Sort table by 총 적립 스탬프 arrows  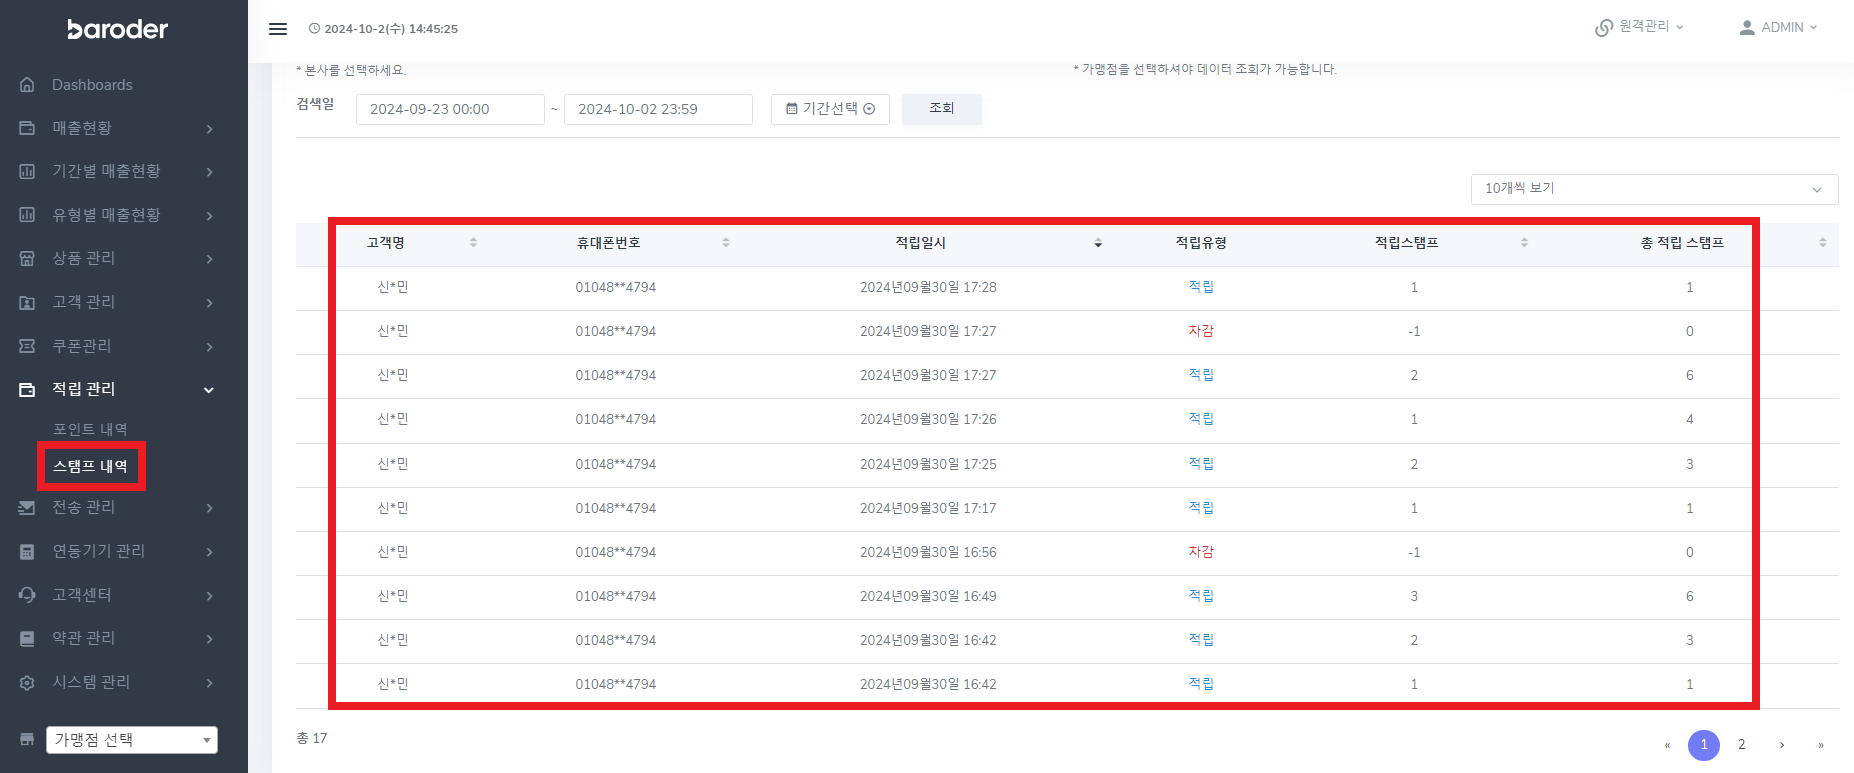click(1822, 243)
